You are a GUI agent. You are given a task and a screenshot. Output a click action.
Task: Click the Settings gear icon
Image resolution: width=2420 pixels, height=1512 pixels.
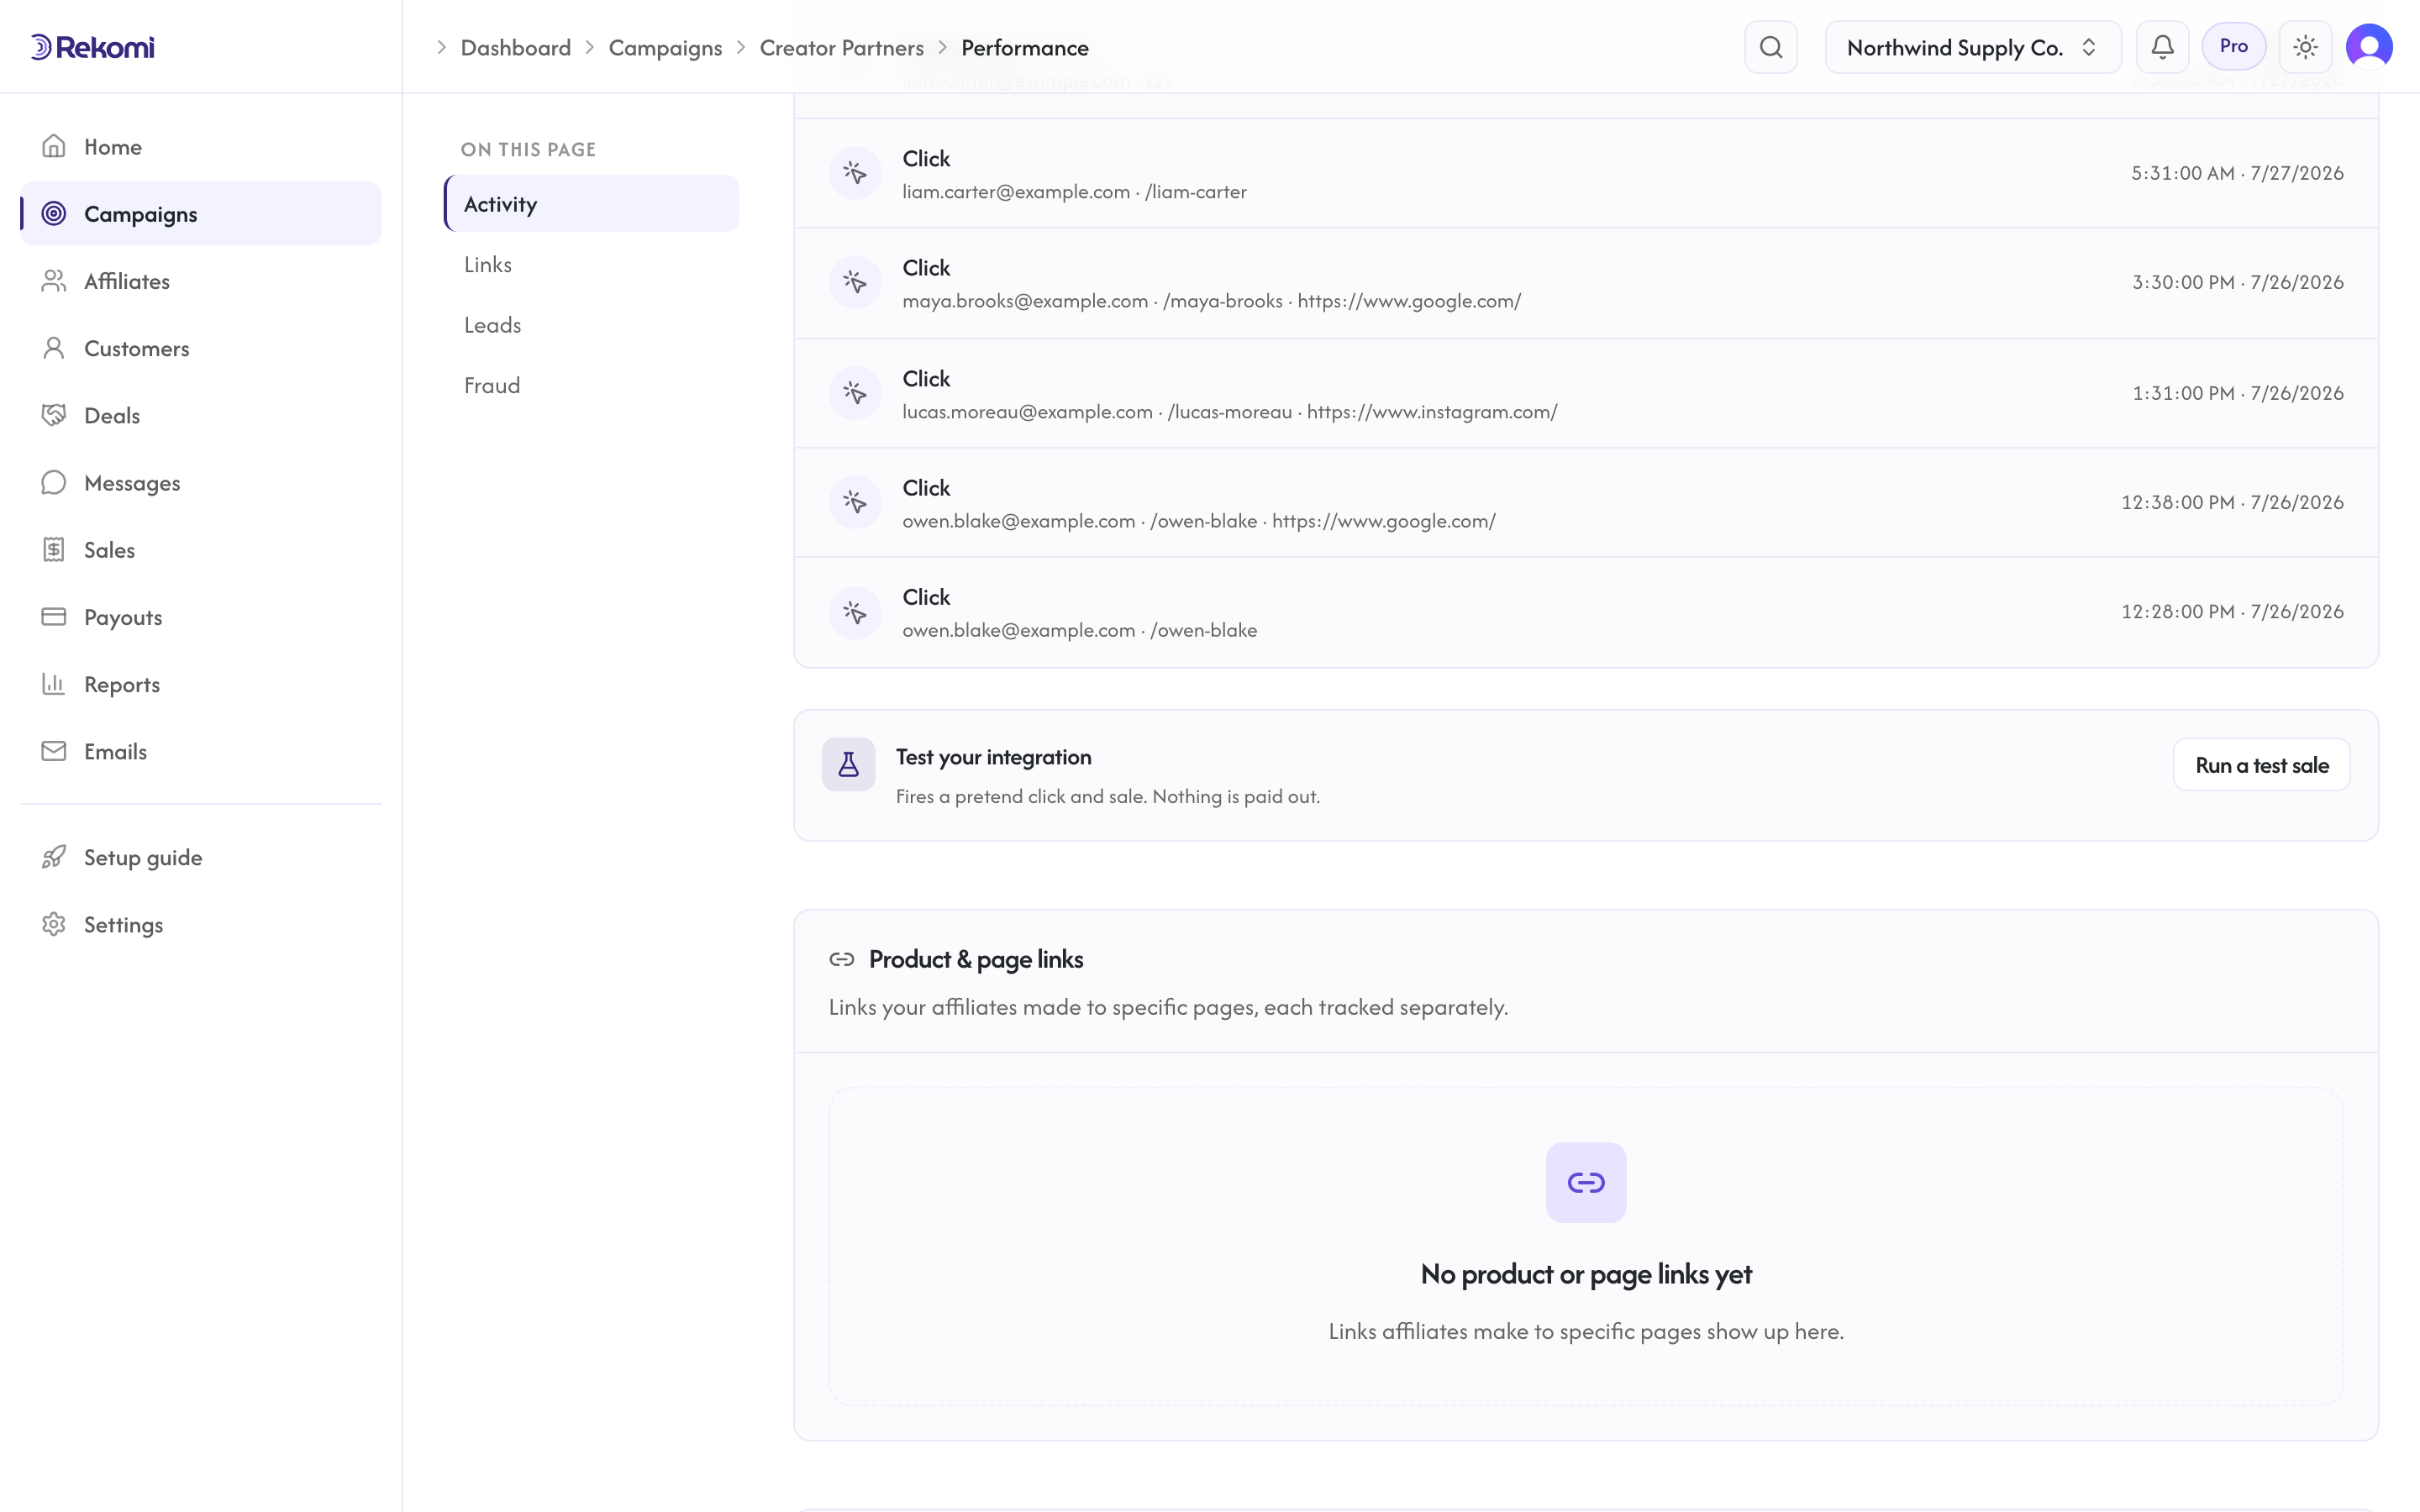[x=54, y=924]
